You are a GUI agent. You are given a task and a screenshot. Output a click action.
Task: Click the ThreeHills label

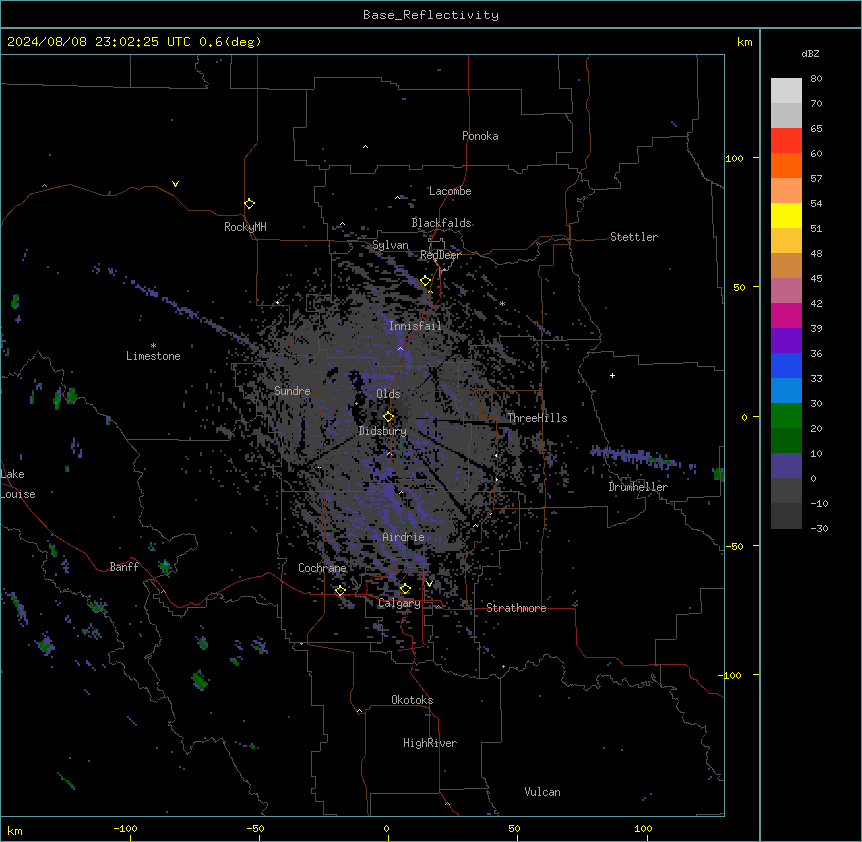point(537,418)
